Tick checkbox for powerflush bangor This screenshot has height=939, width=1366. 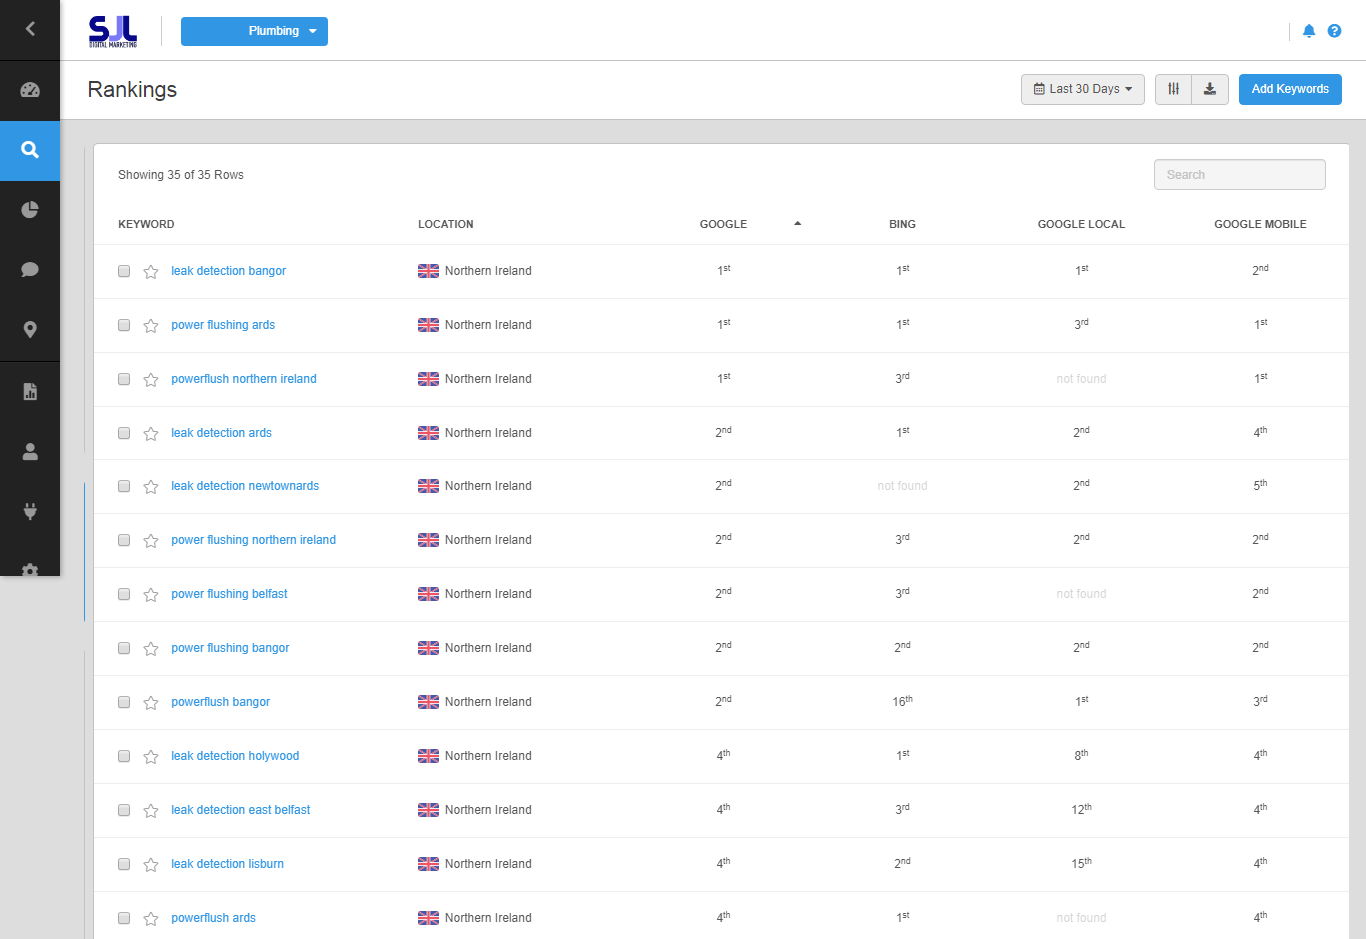tap(124, 702)
